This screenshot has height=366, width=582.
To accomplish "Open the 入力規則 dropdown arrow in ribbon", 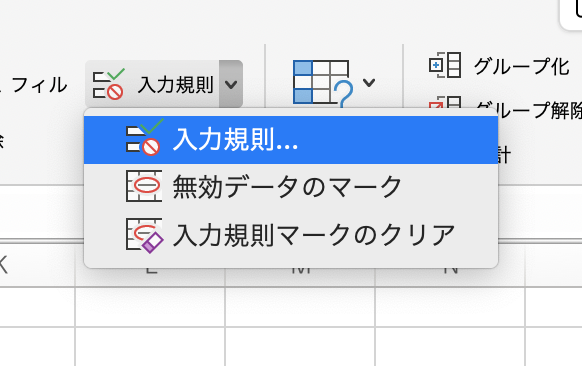I will (230, 85).
